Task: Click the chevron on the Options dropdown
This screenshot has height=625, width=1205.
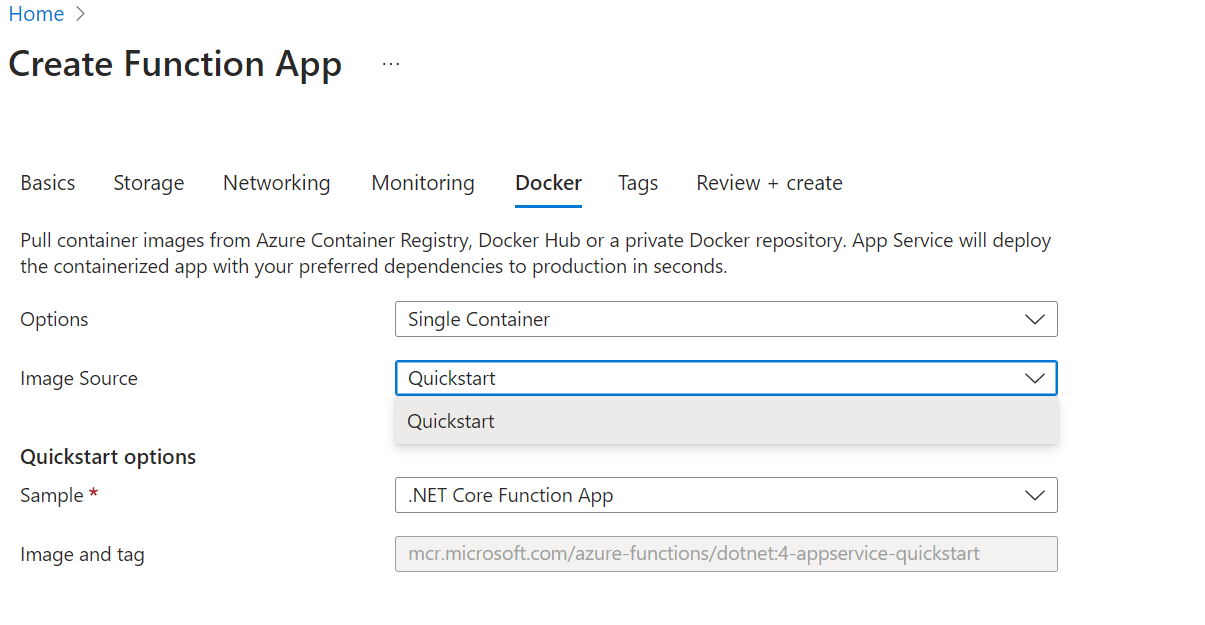Action: point(1035,319)
